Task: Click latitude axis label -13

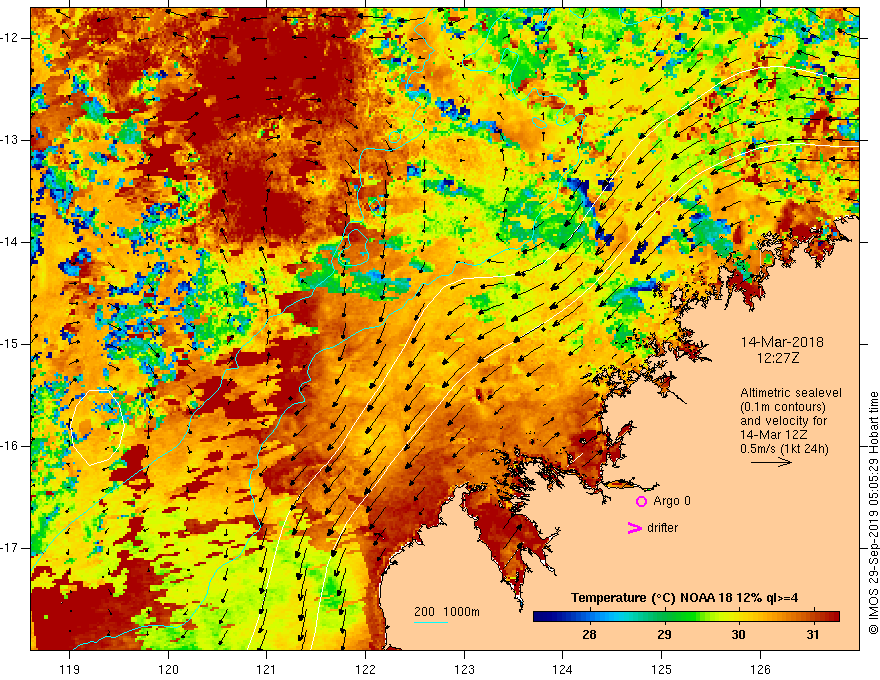Action: pyautogui.click(x=10, y=140)
